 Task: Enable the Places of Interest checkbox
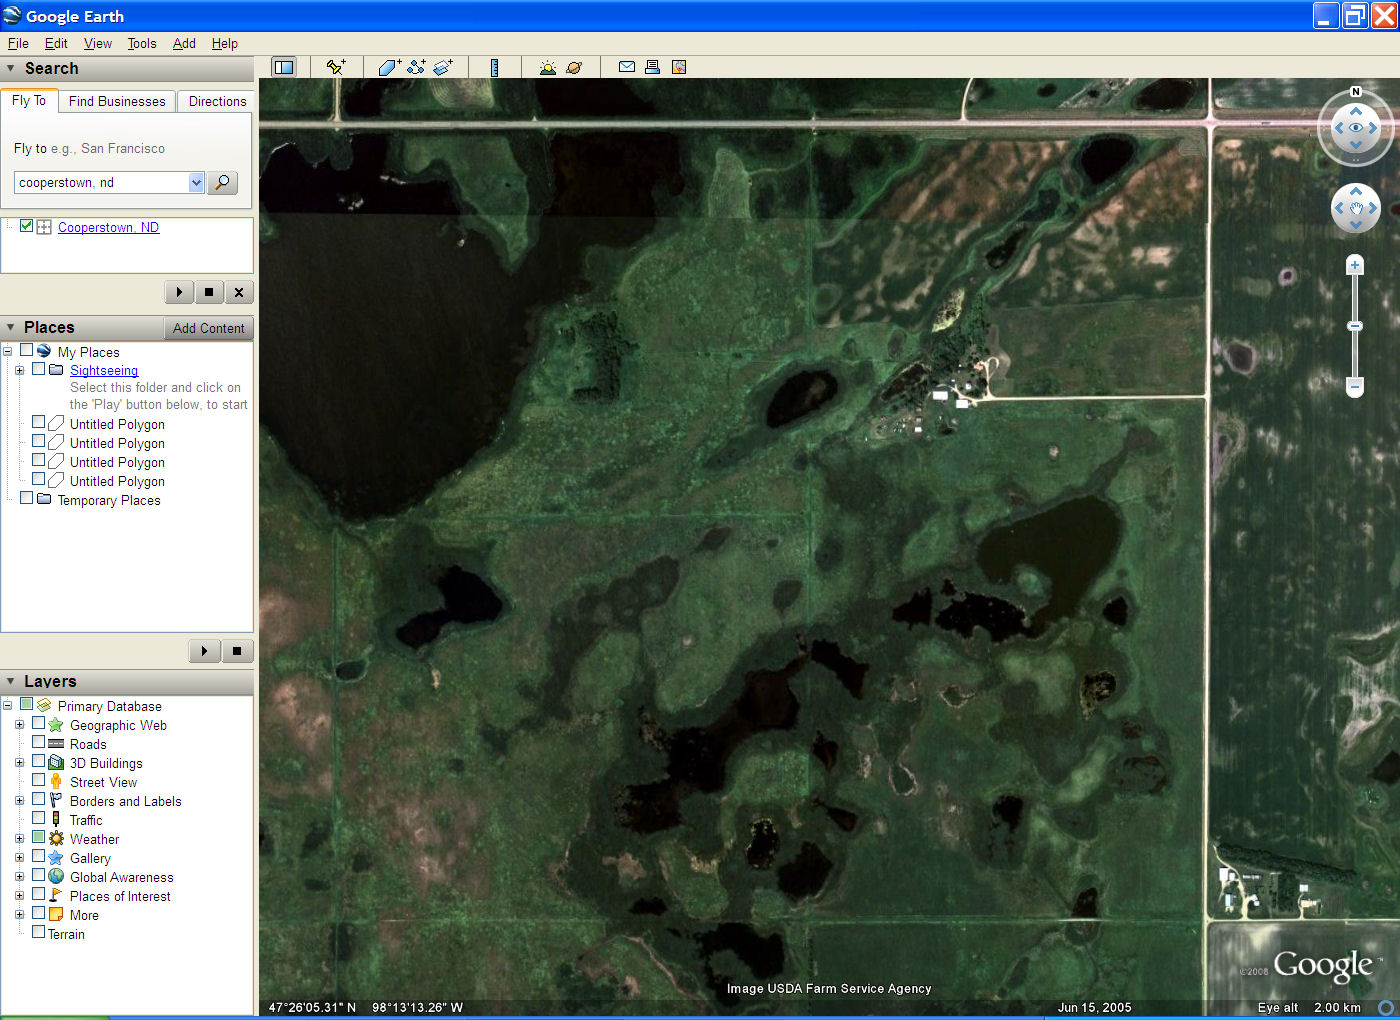point(39,894)
